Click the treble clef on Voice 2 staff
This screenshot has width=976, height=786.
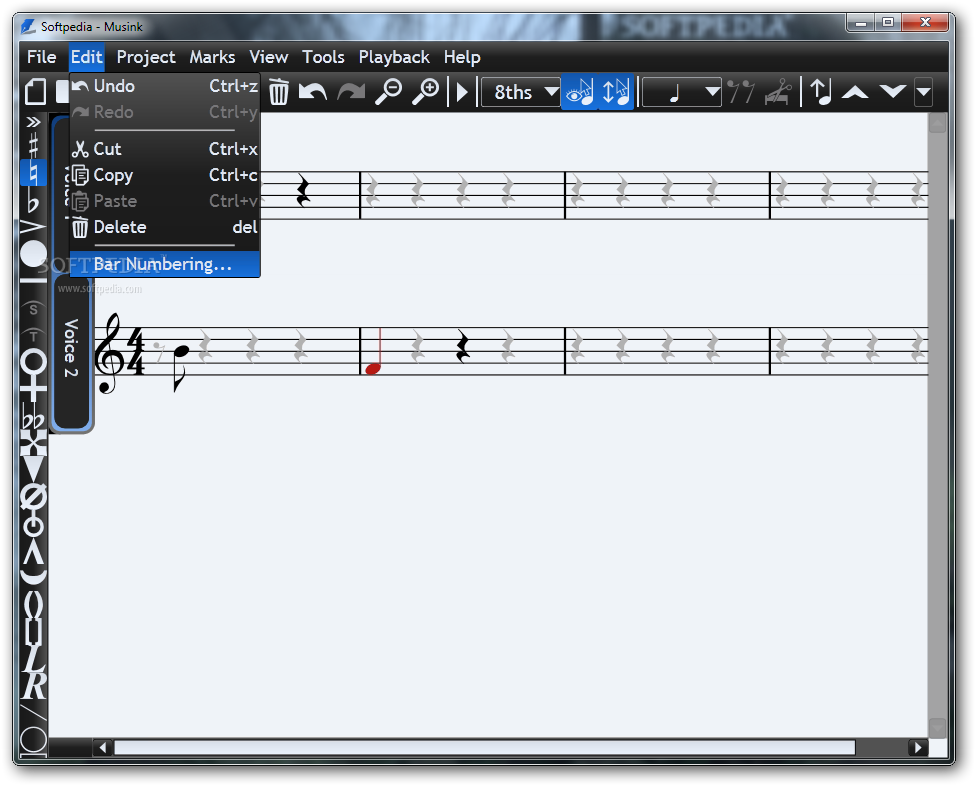click(x=108, y=353)
